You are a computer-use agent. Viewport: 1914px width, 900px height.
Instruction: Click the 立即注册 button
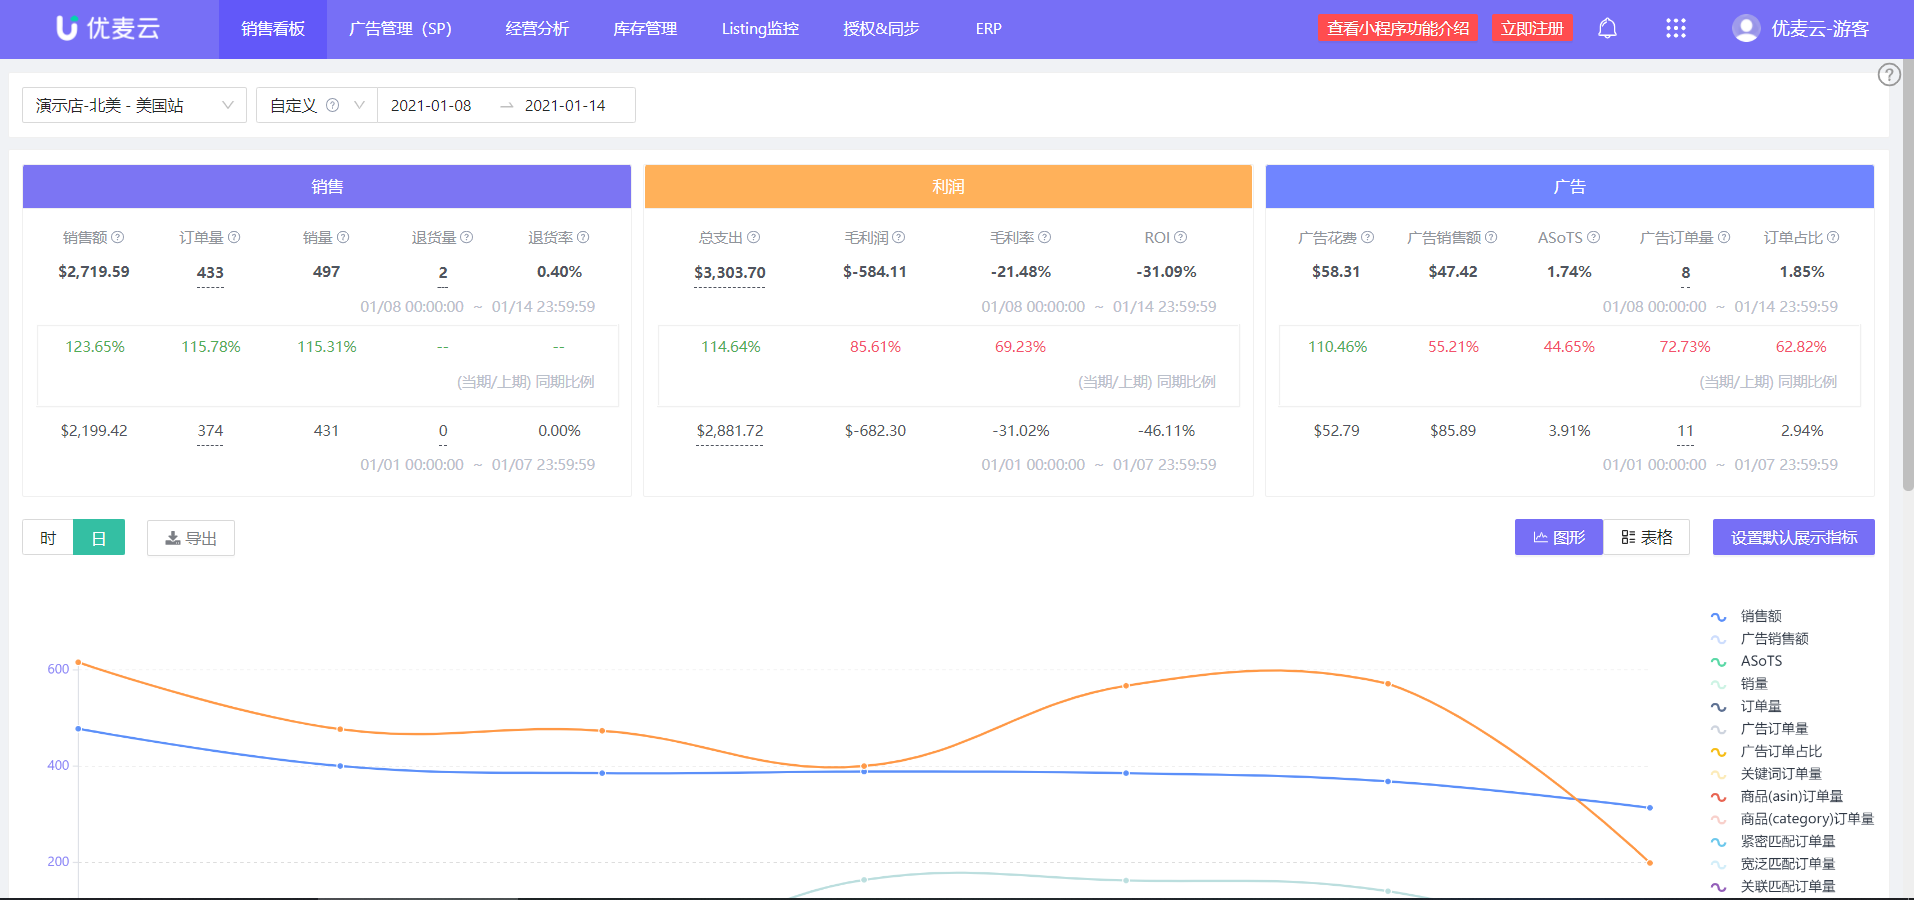point(1531,28)
